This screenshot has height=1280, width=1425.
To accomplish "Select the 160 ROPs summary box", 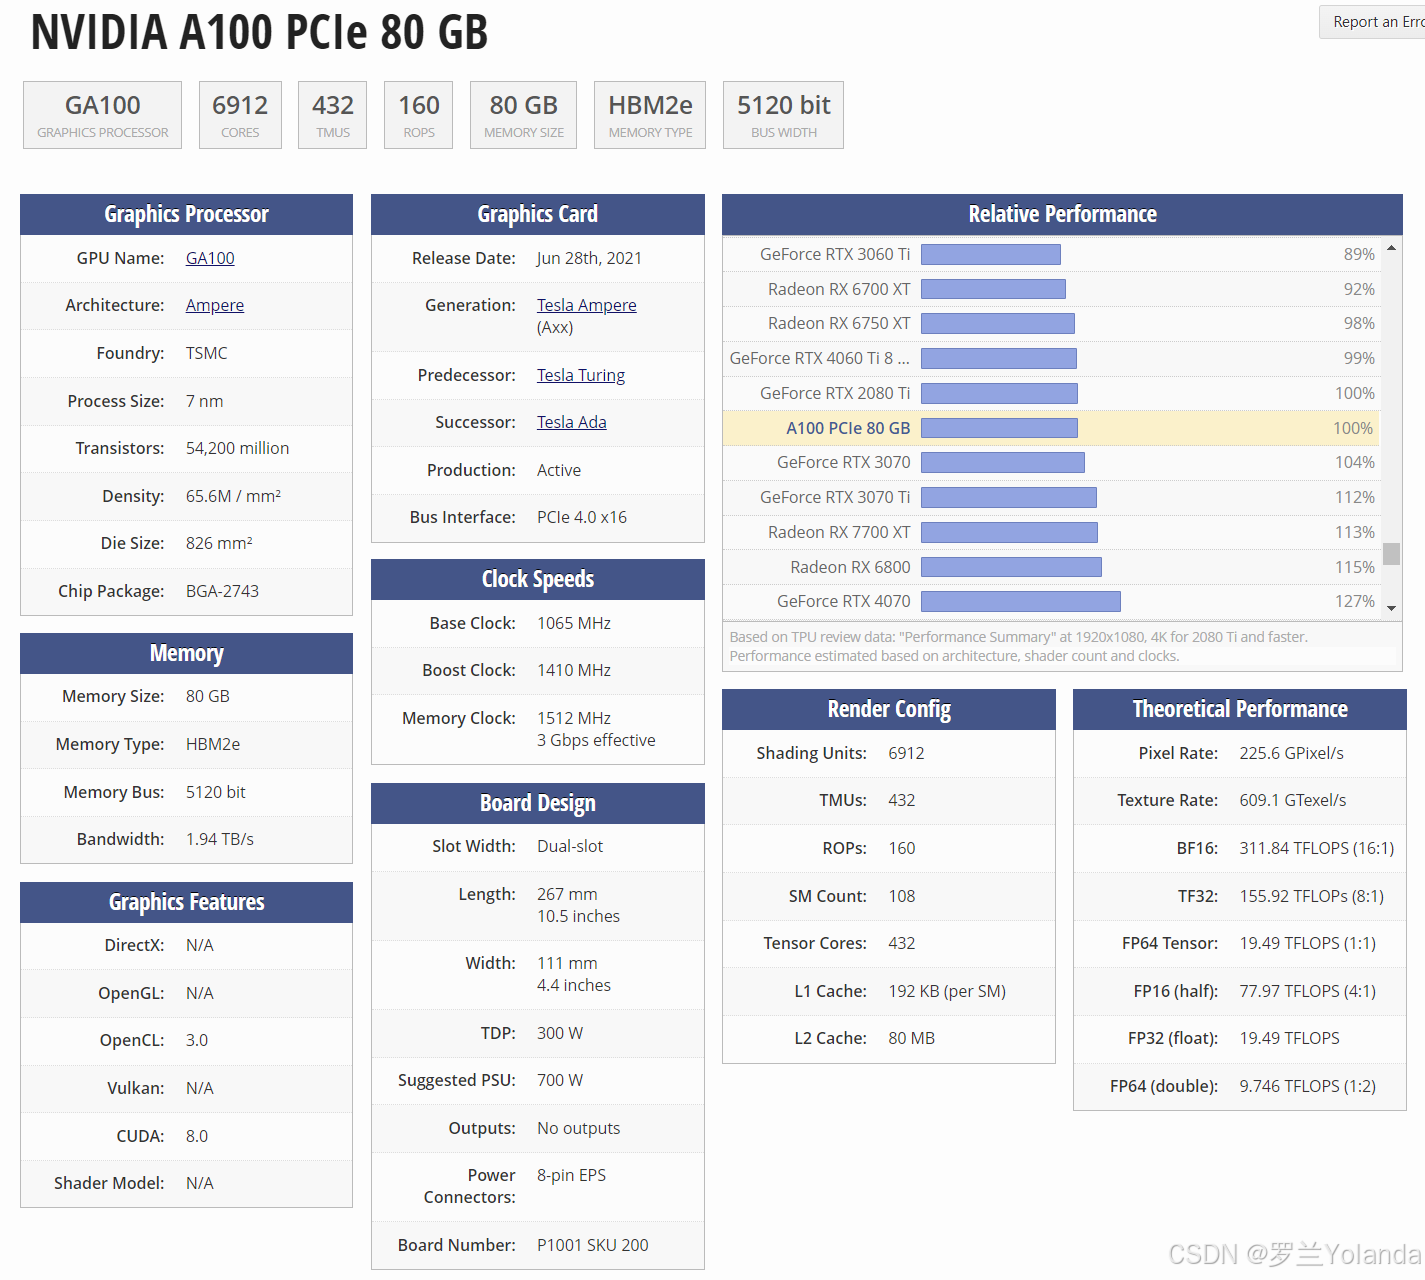I will click(419, 115).
